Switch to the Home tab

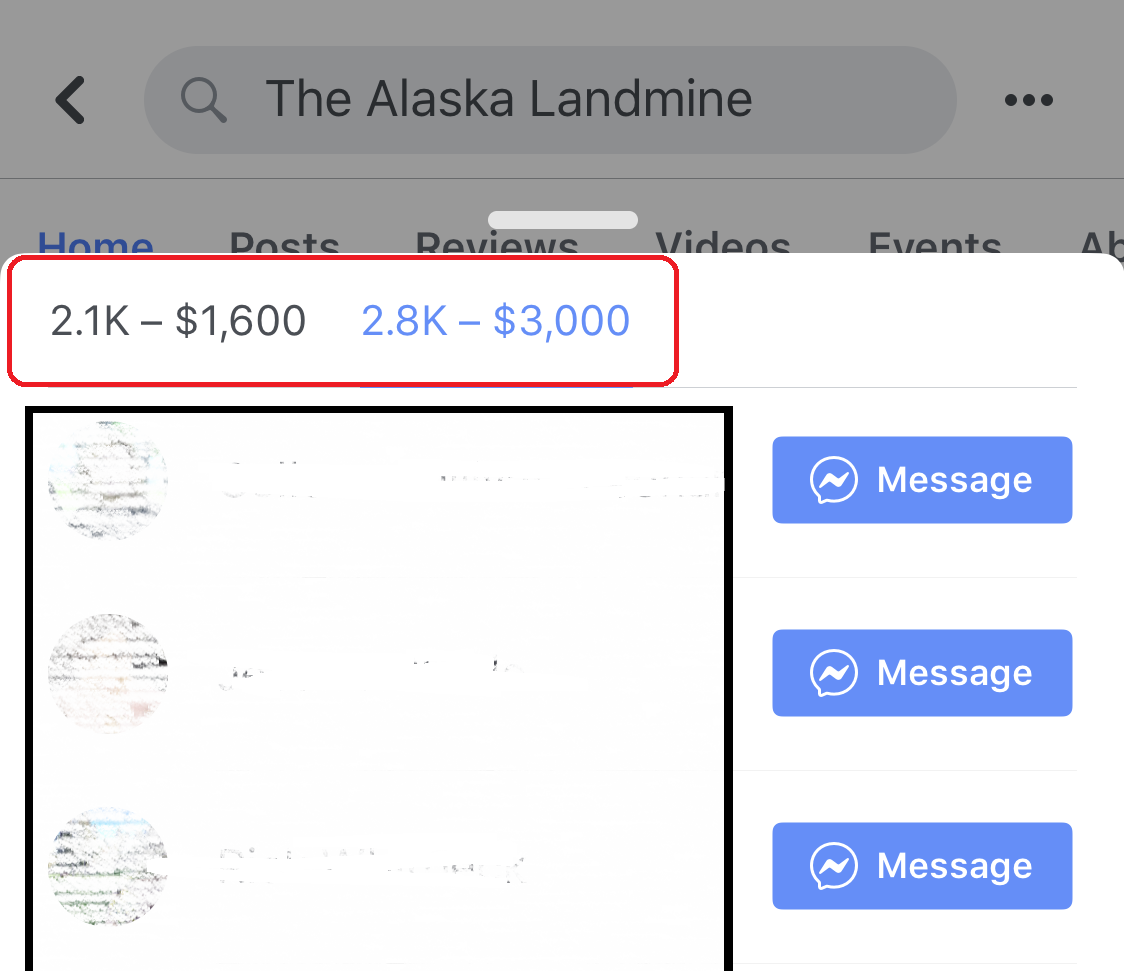[x=95, y=242]
